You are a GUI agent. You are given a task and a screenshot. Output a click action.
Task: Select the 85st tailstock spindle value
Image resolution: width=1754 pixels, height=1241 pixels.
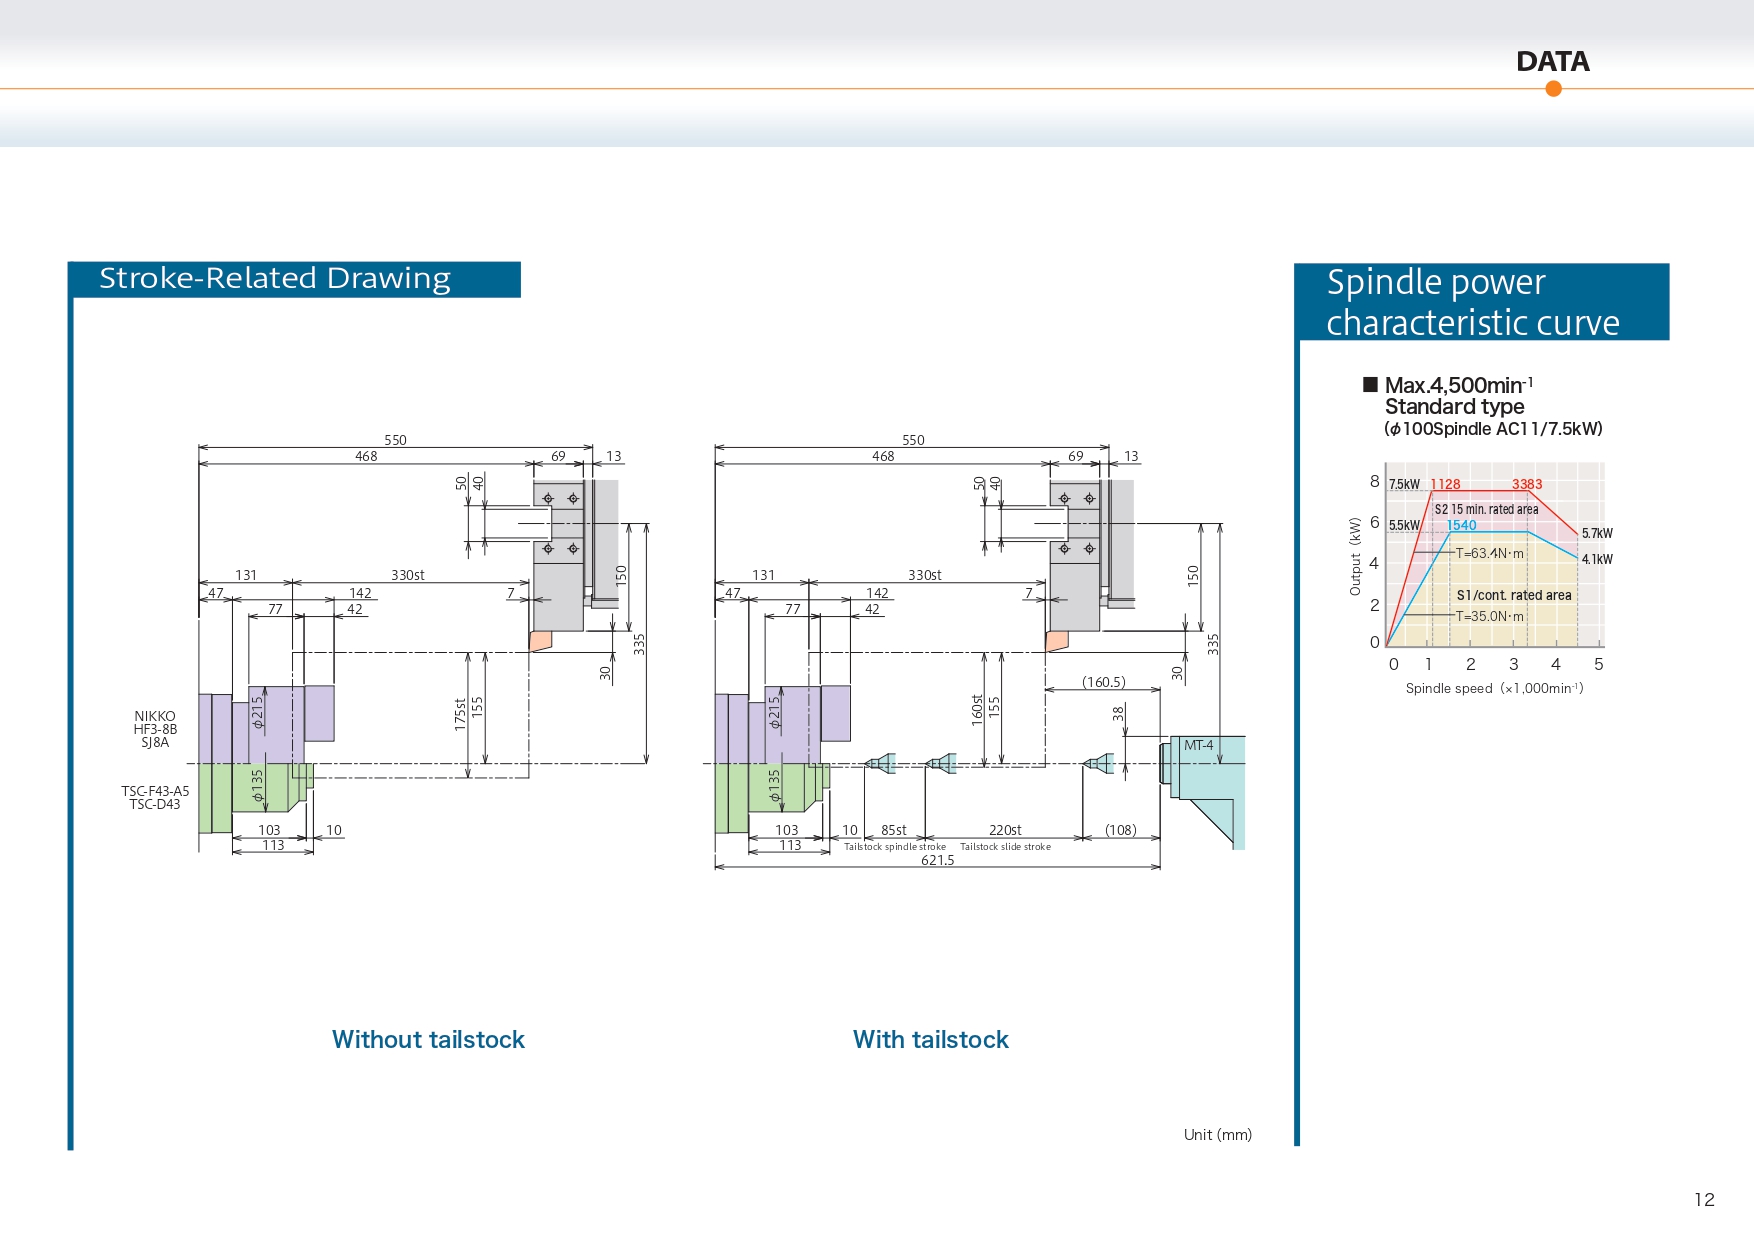pyautogui.click(x=894, y=830)
